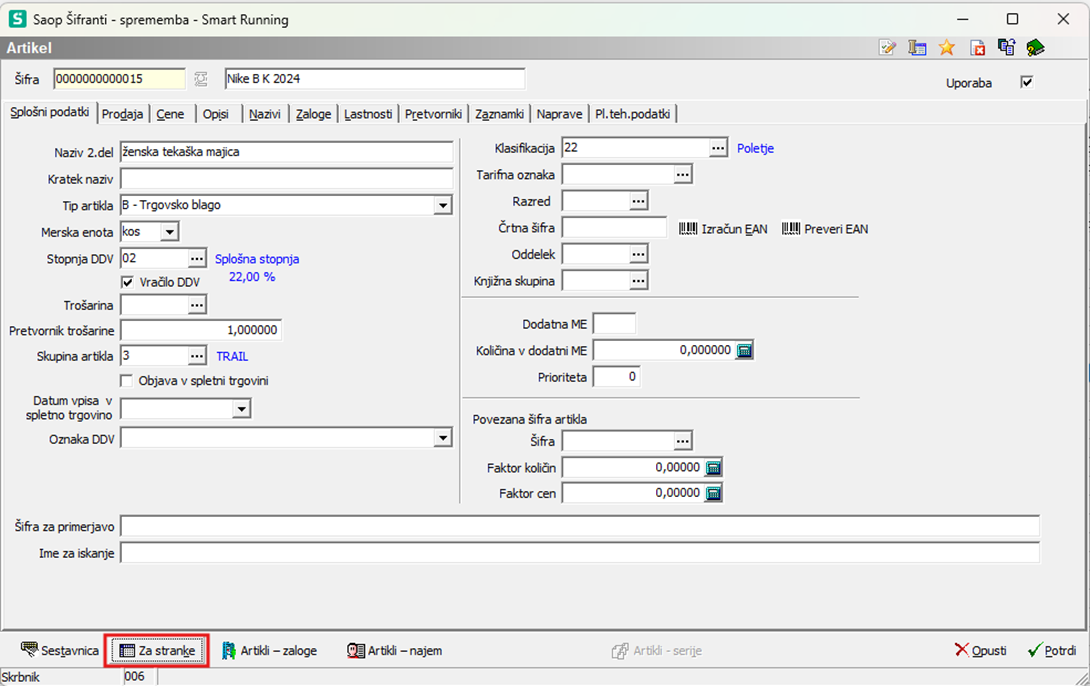Switch to the Lastnosti tab
The height and width of the screenshot is (686, 1090).
[368, 114]
